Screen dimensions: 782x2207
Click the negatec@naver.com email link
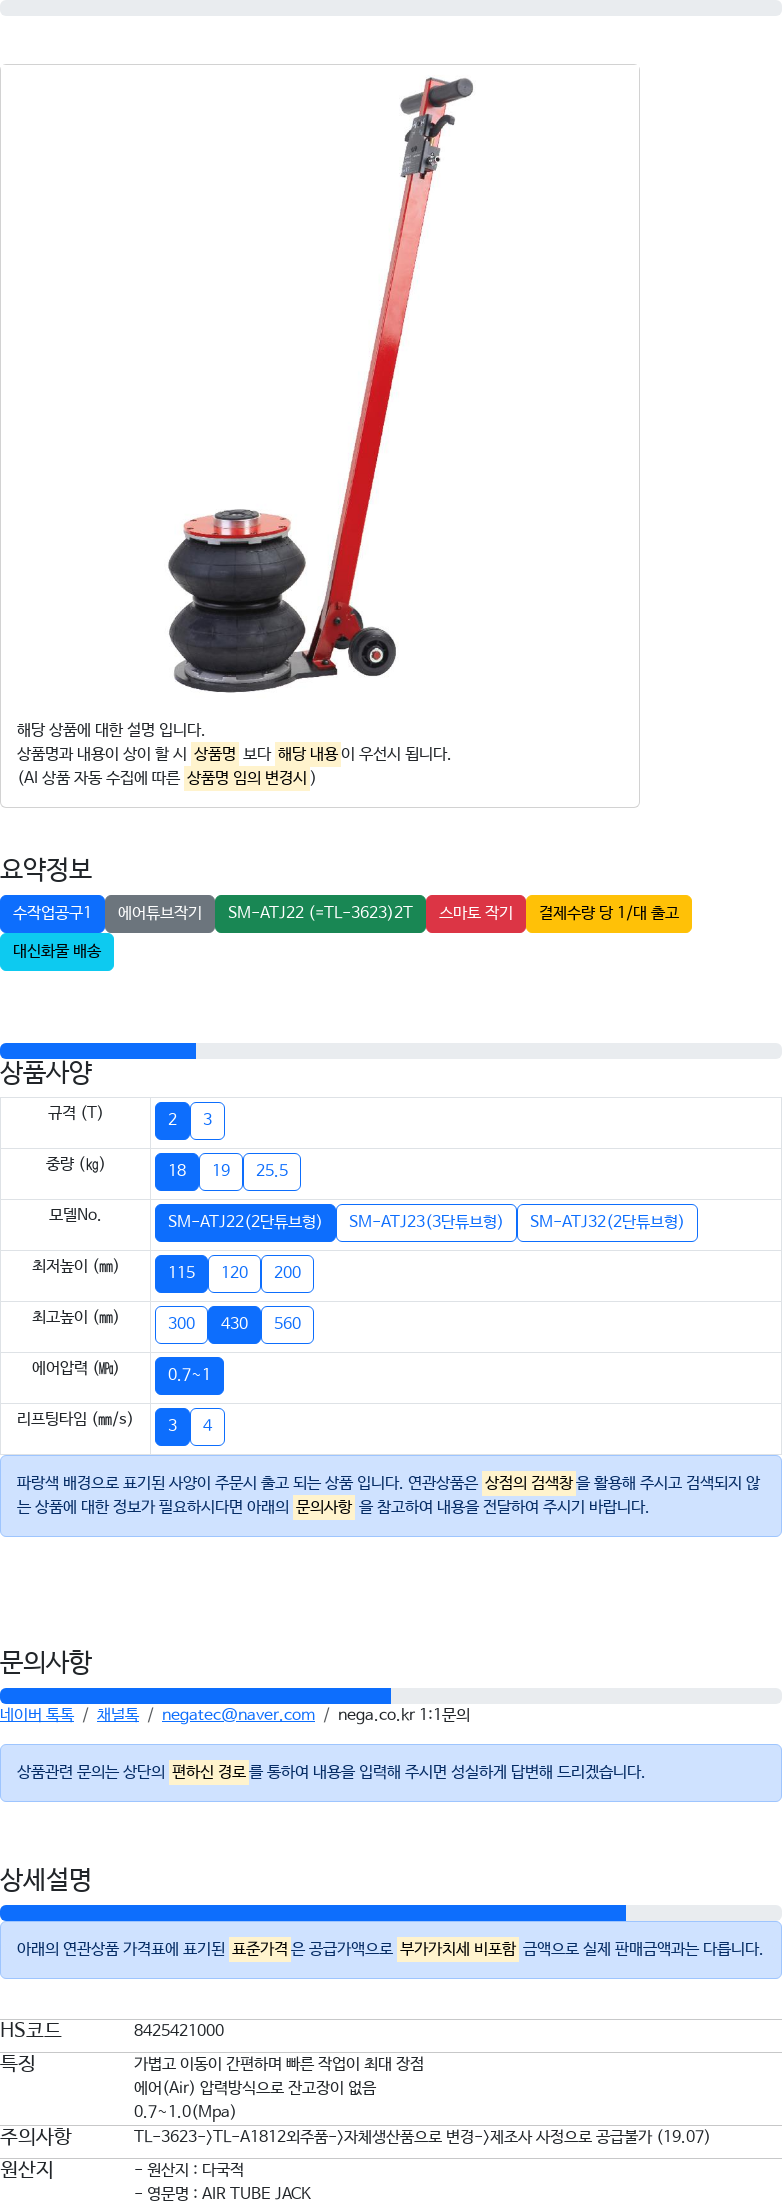238,1714
